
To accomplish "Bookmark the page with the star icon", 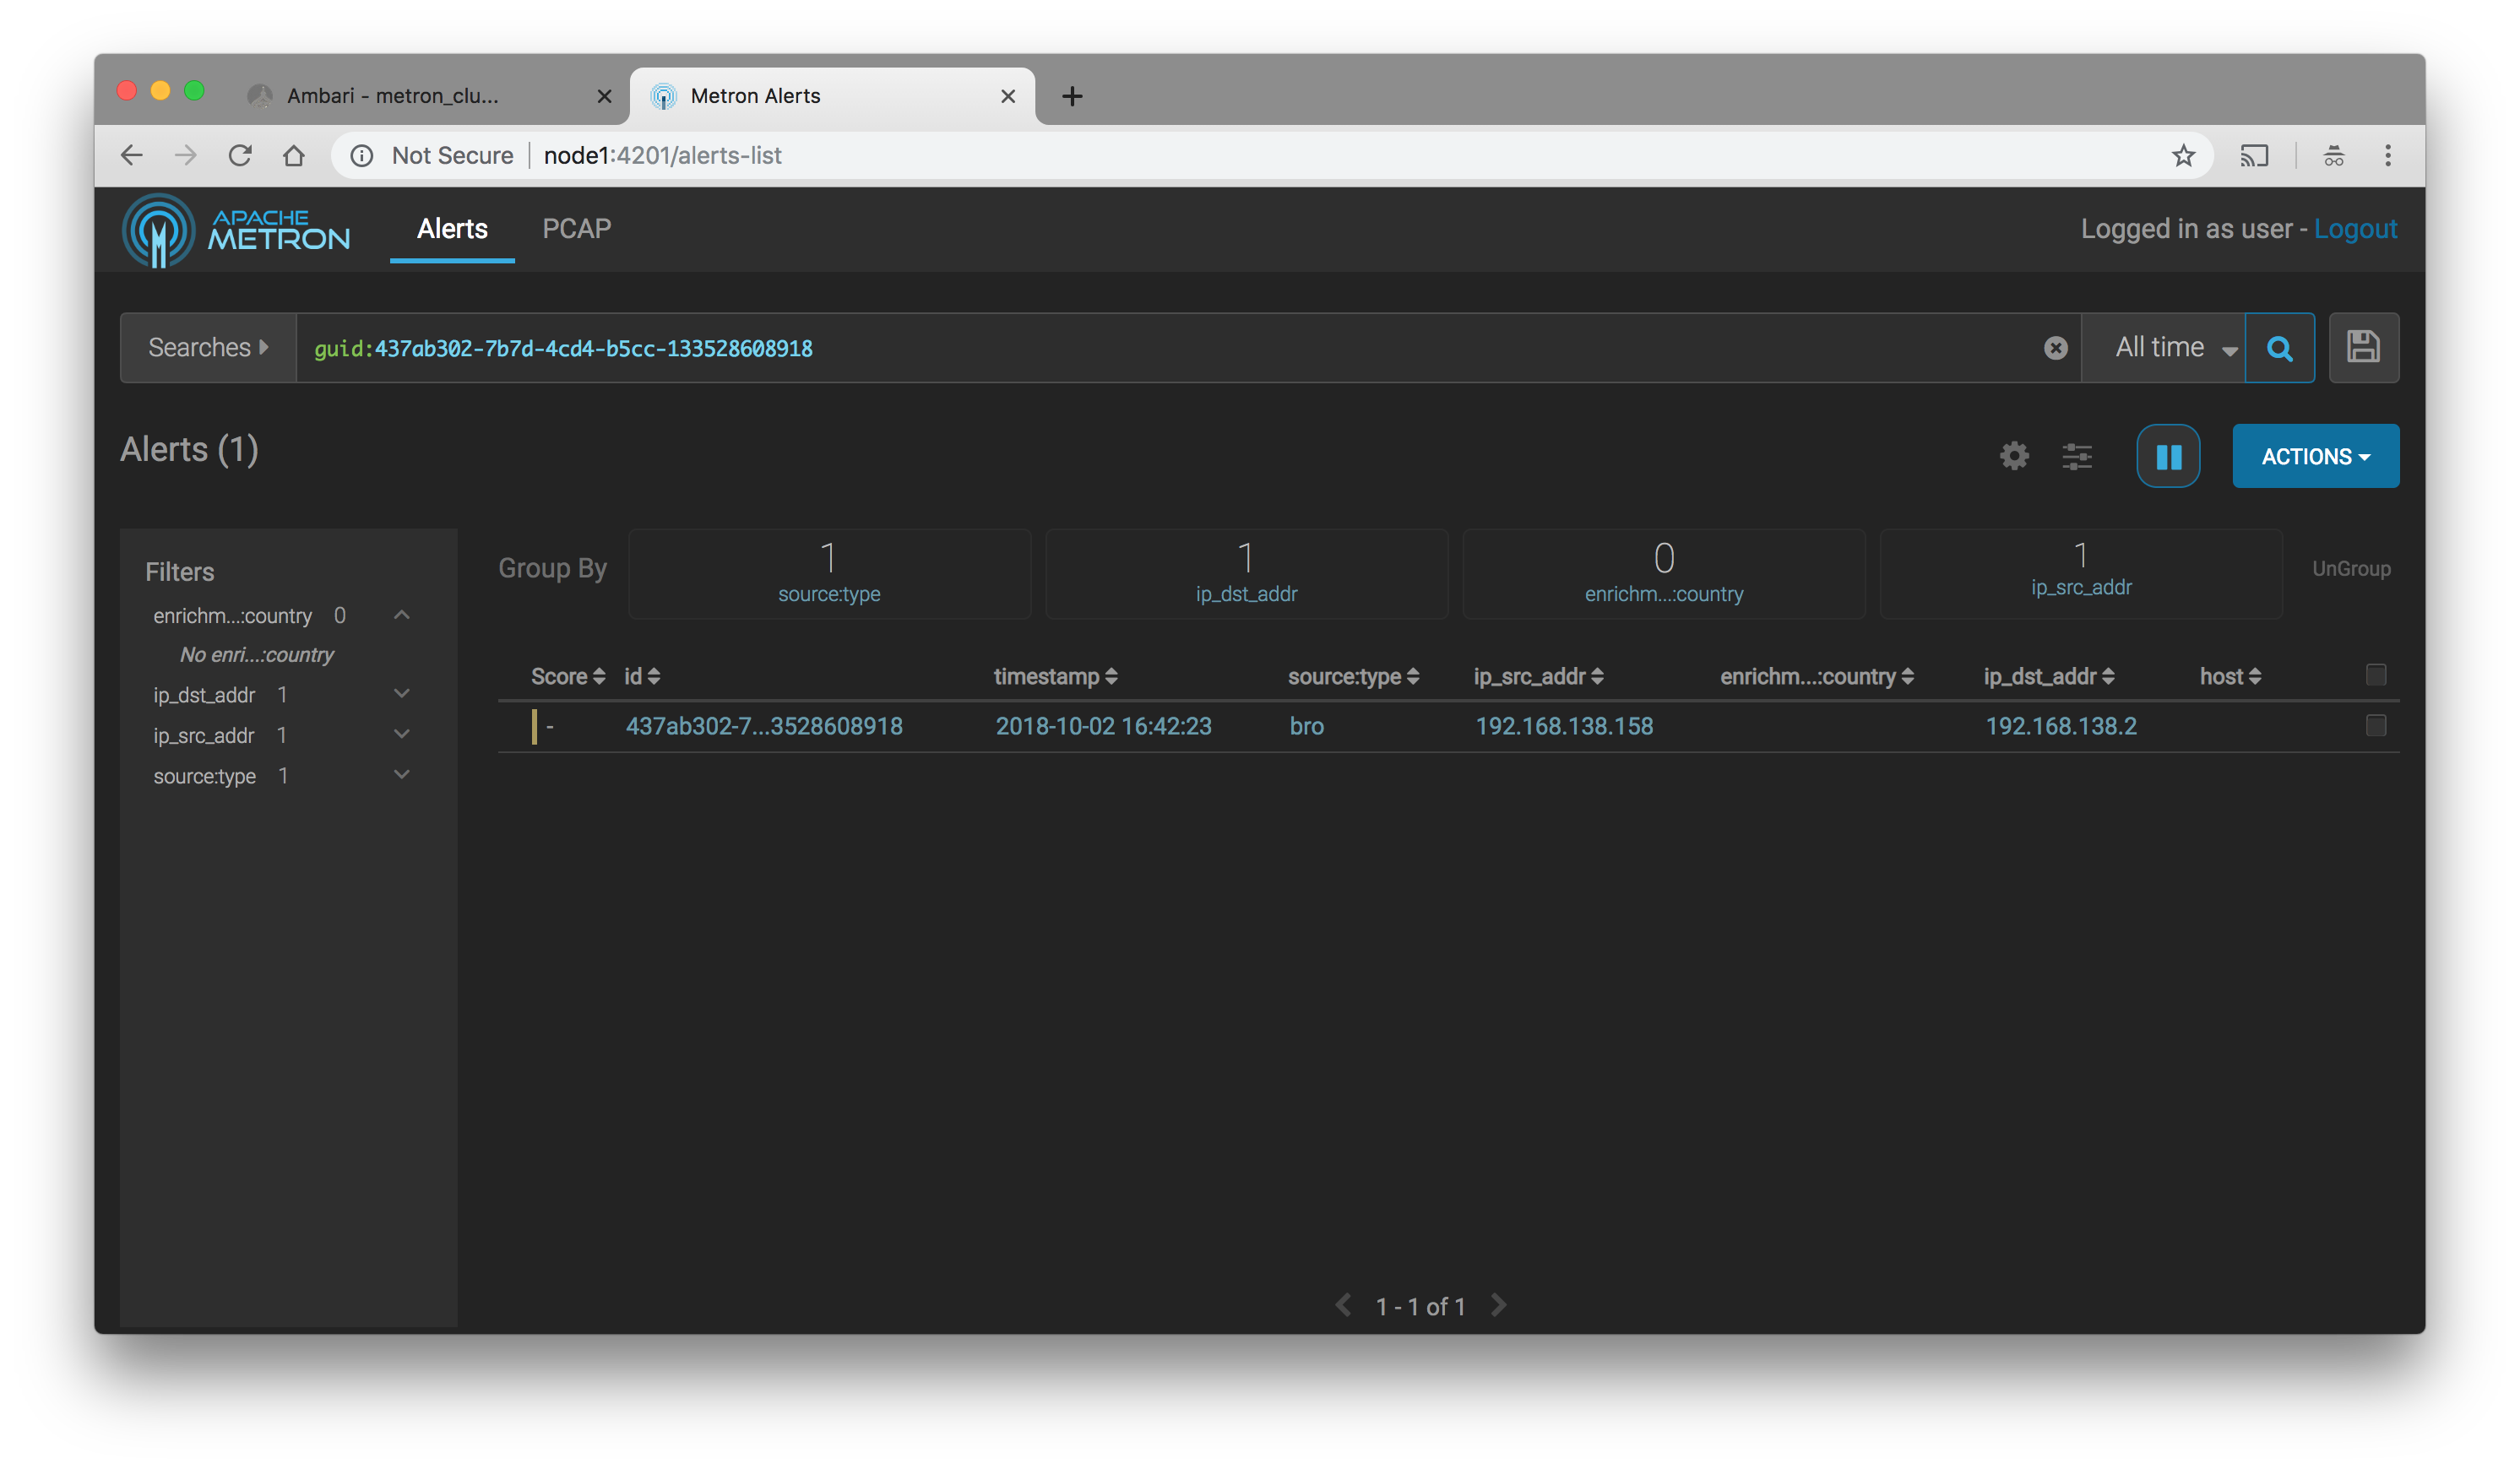I will click(x=2183, y=156).
